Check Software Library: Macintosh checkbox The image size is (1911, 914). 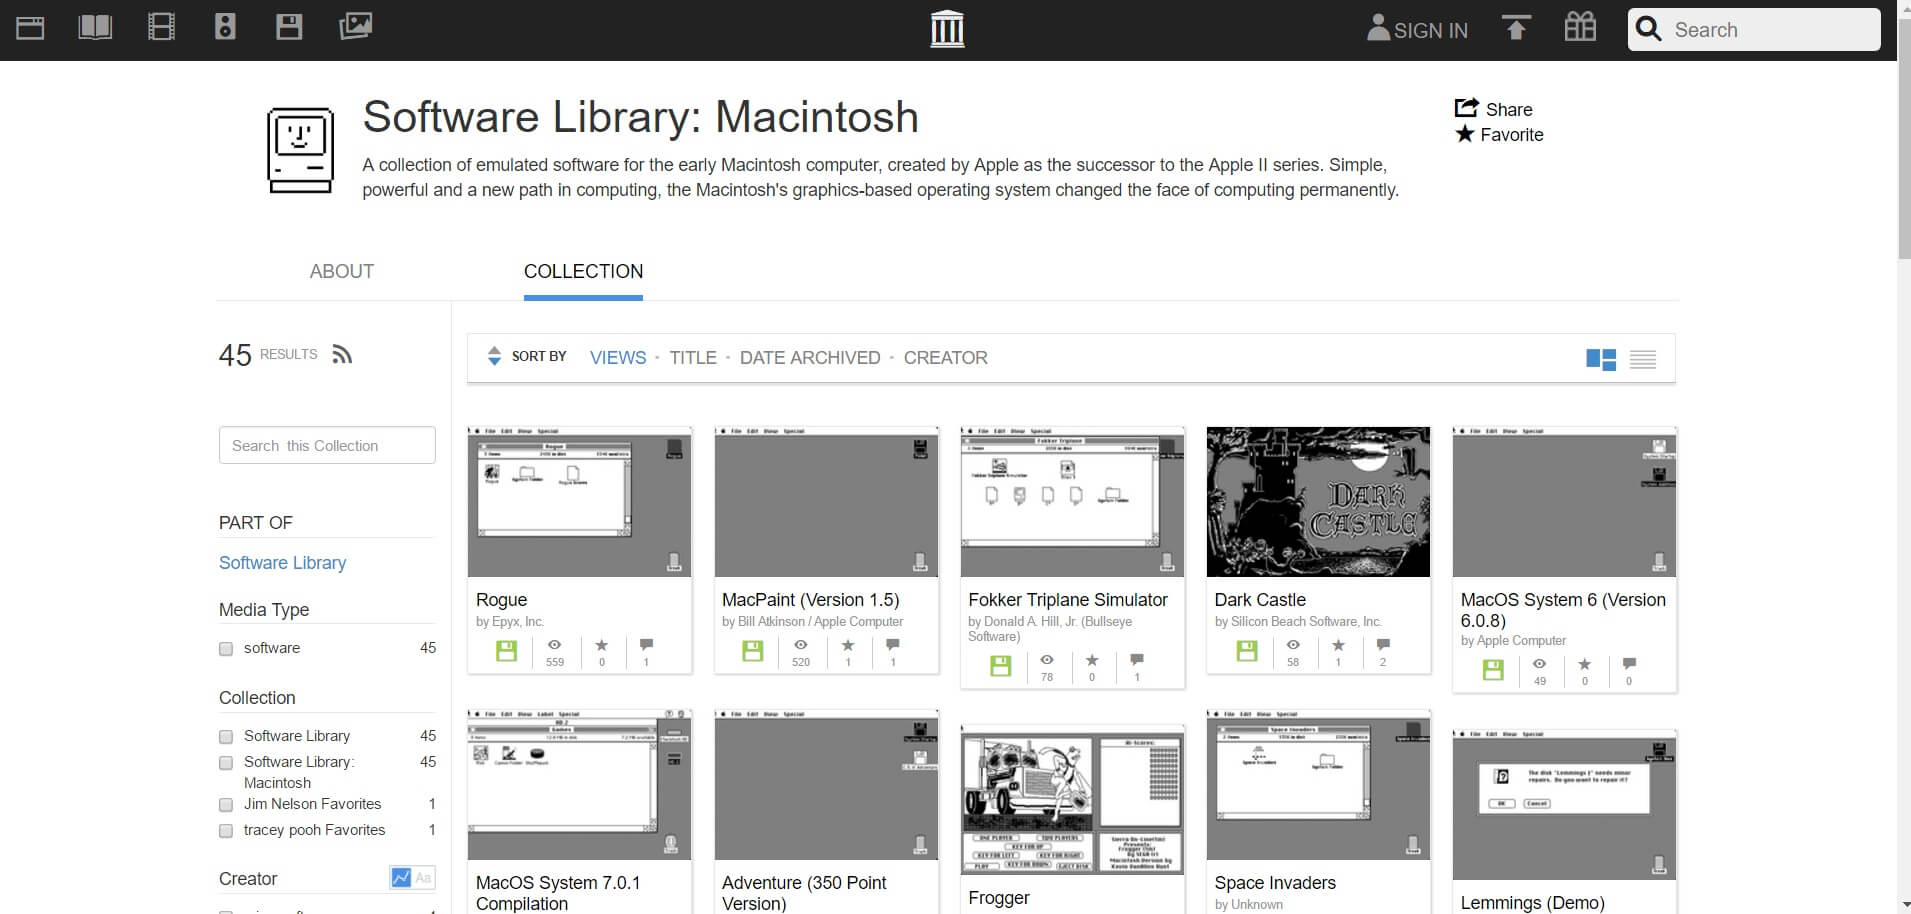(x=226, y=763)
